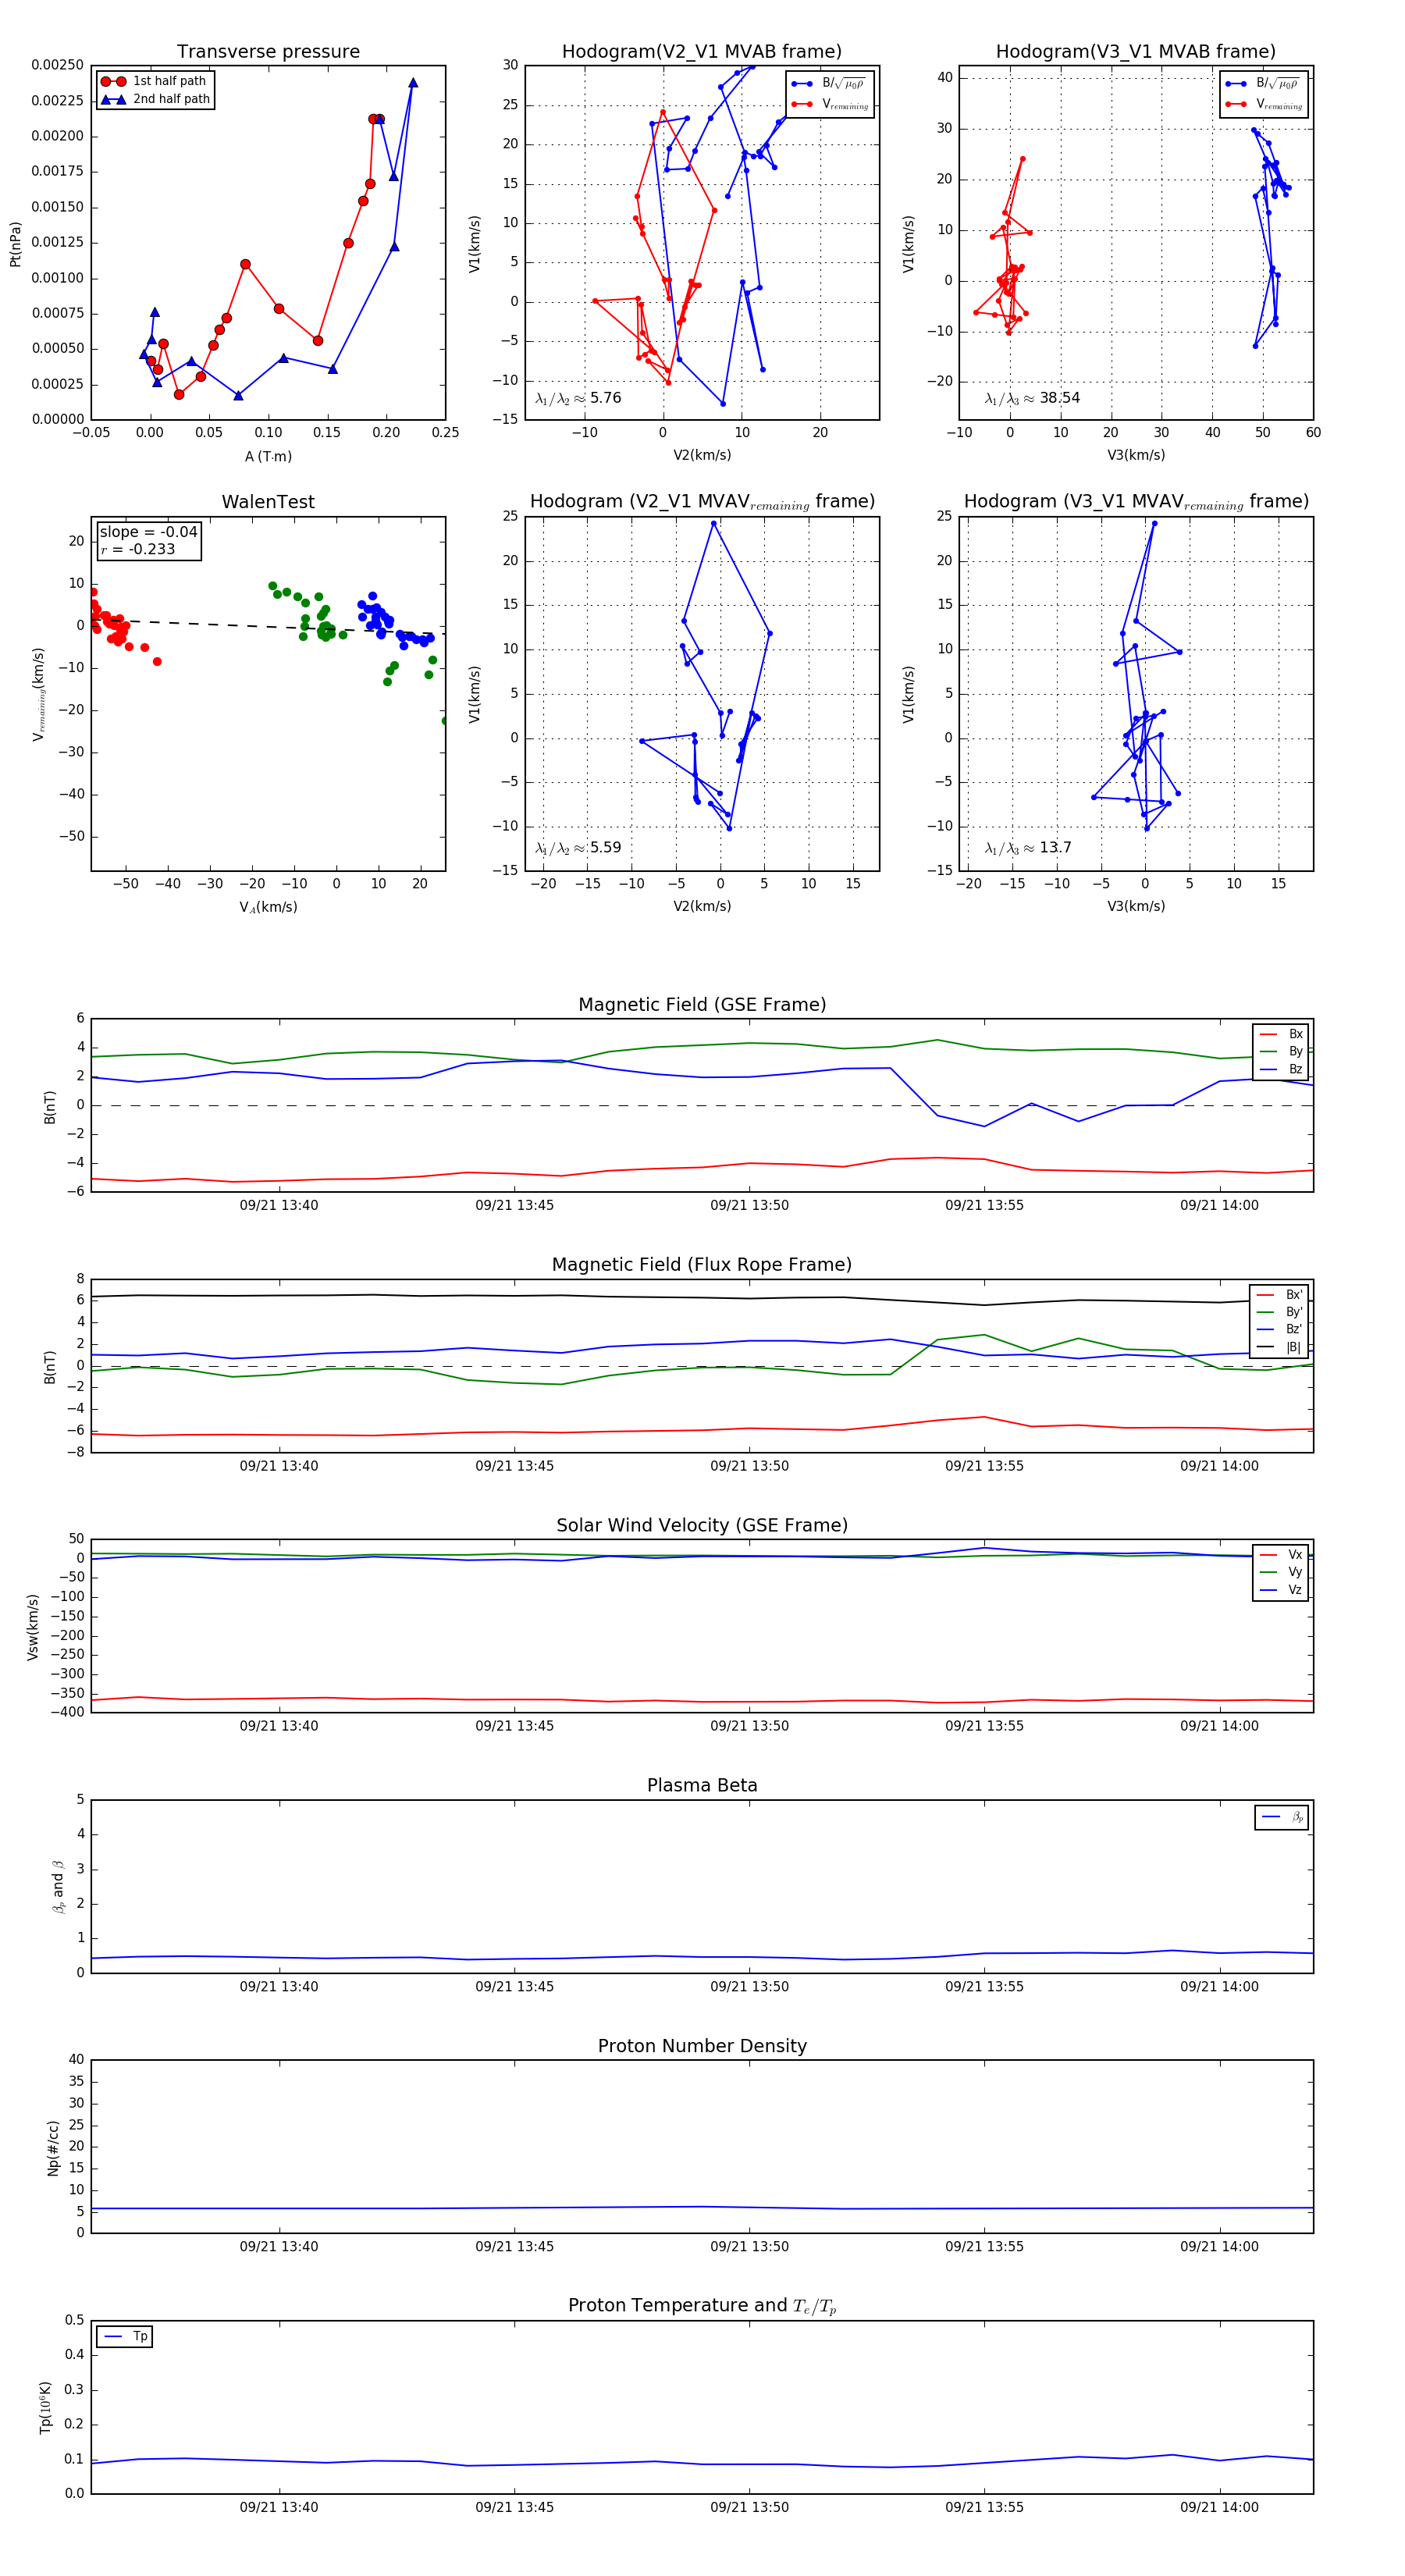Screen dimensions: 1405x2576
Task: Click the 5.76 eigenvalue ratio annotation
Action: click(578, 398)
